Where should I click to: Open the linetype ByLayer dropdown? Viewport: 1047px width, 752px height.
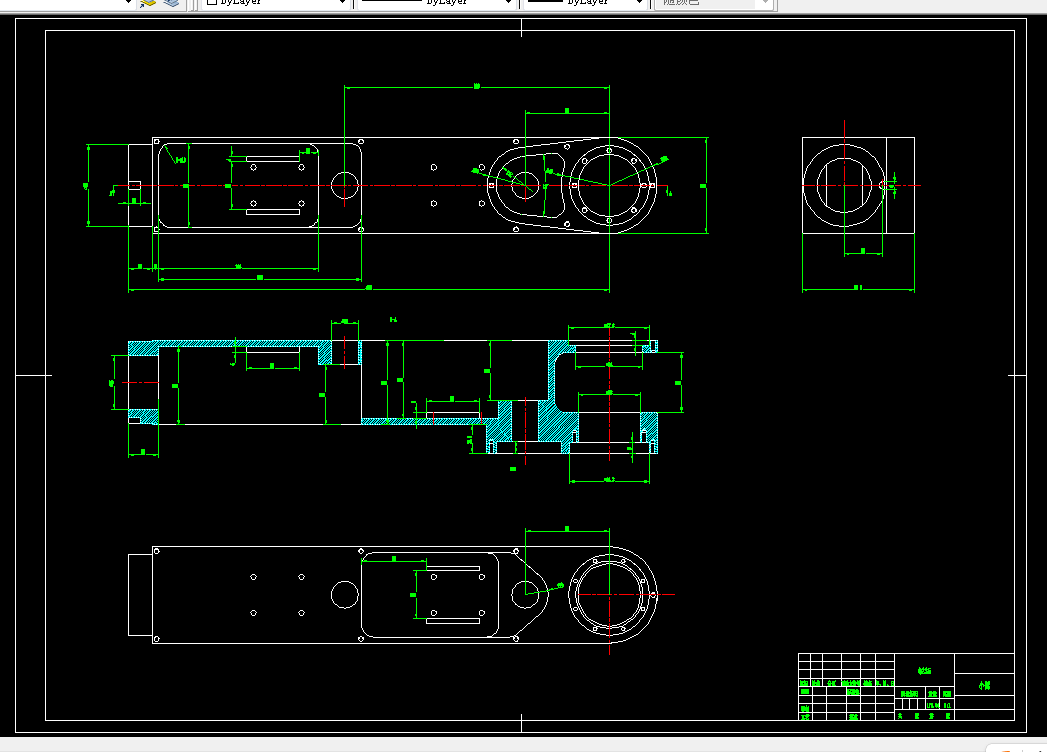pyautogui.click(x=436, y=3)
